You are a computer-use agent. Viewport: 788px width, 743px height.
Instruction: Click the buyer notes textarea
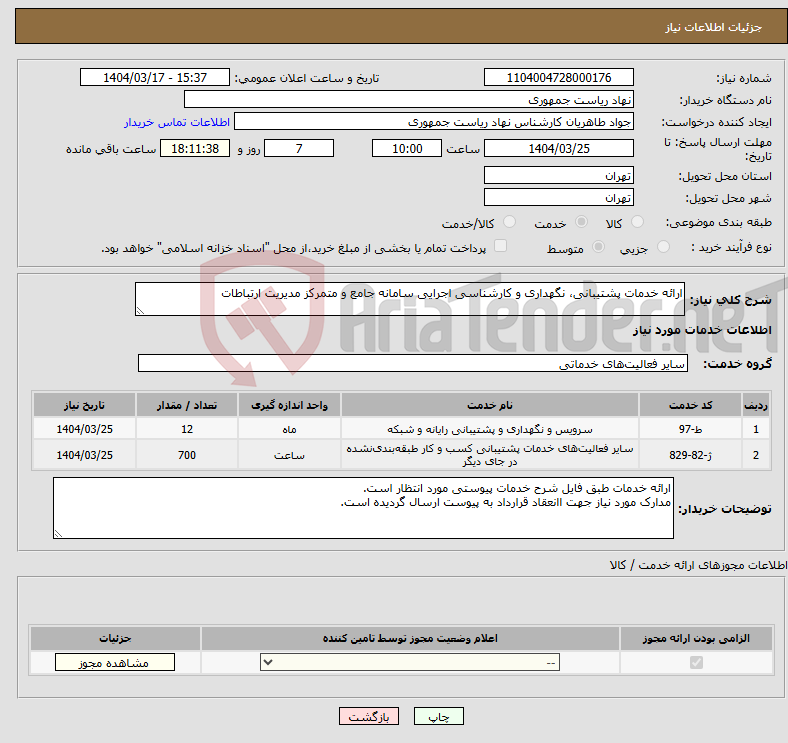[x=363, y=508]
